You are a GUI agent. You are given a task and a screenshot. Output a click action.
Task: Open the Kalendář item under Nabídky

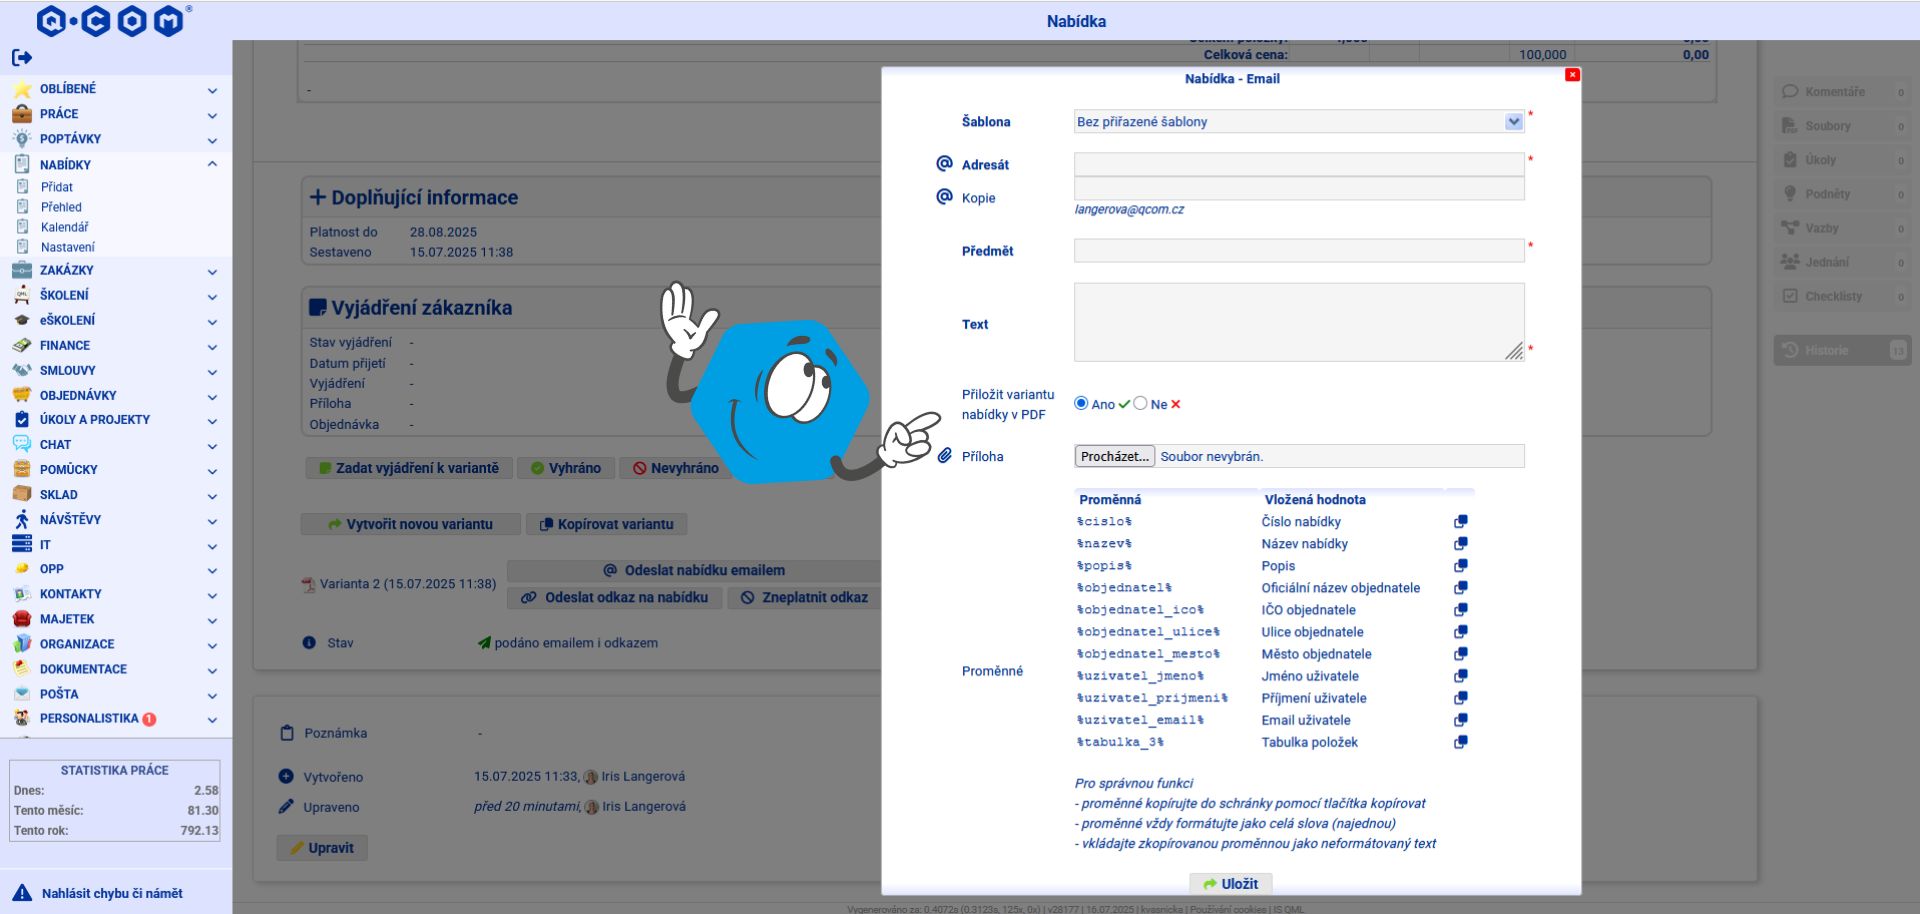(x=64, y=227)
